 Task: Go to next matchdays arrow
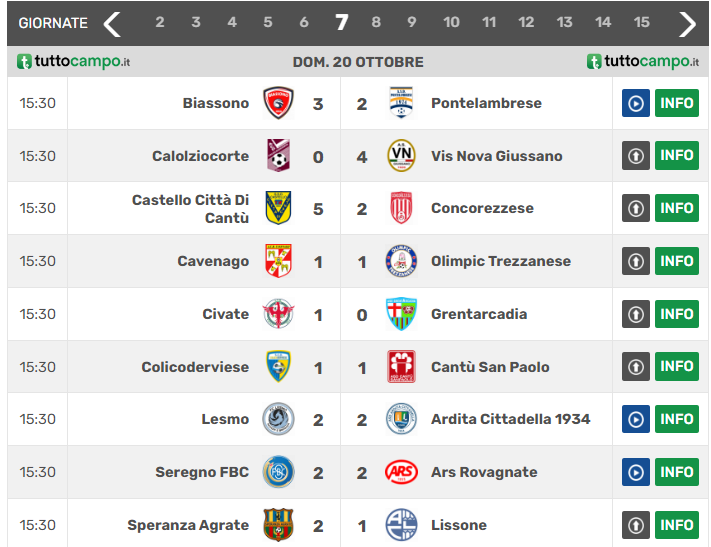click(687, 23)
